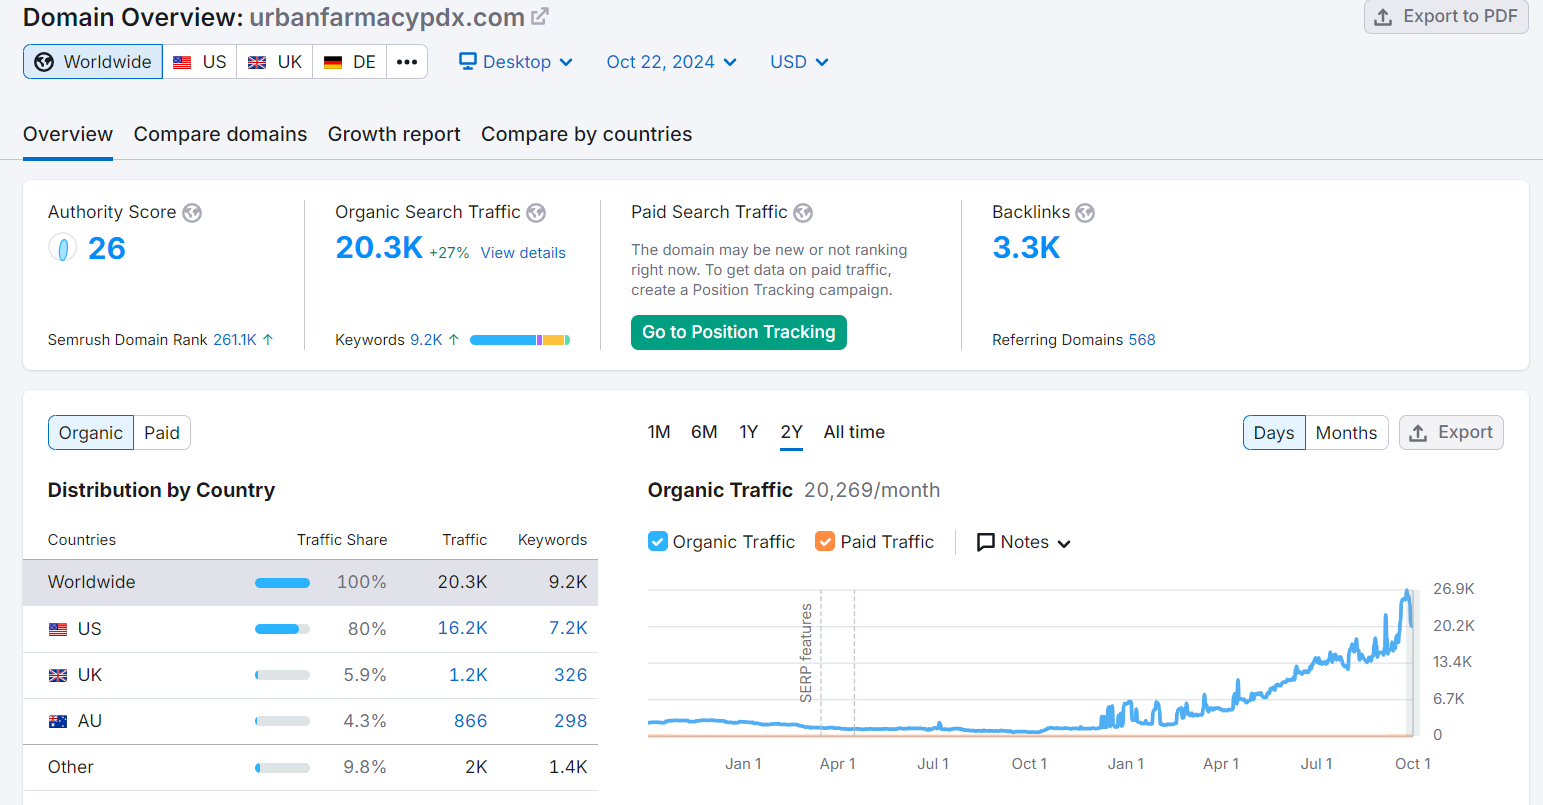This screenshot has height=805, width=1543.
Task: Open UK traffic value 1.2K
Action: 468,675
